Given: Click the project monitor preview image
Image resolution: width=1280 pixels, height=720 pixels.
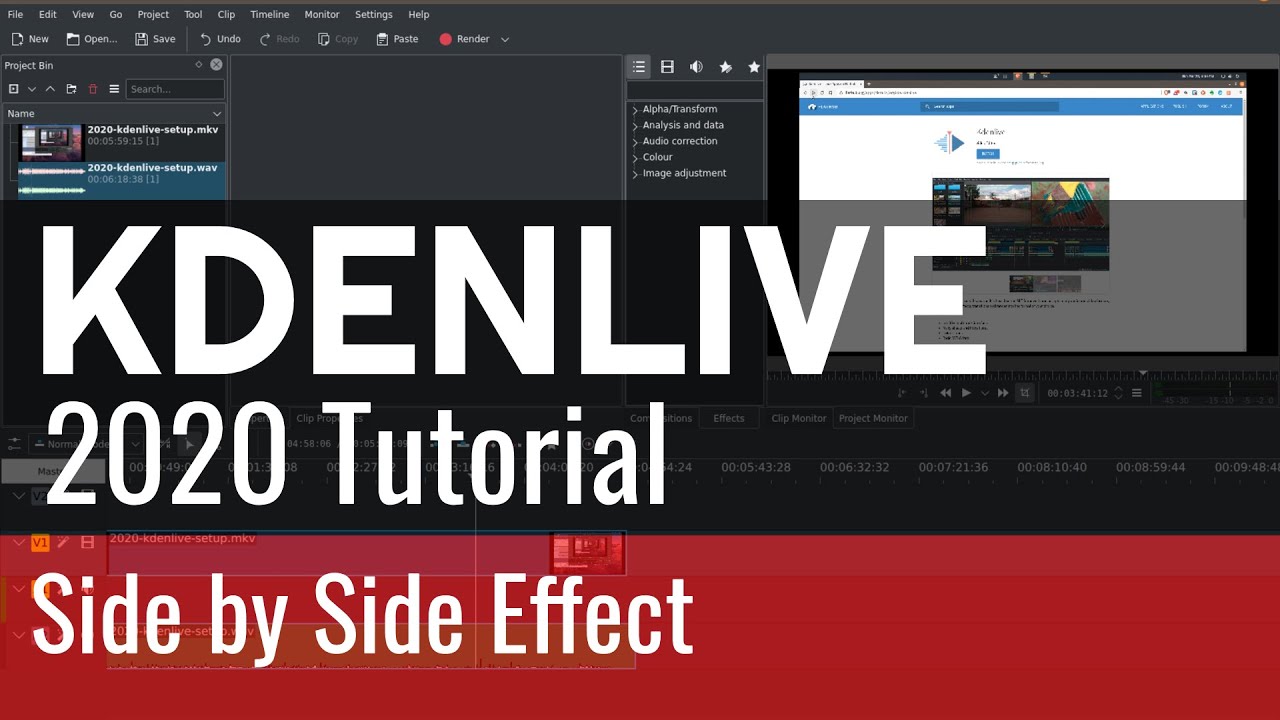Looking at the screenshot, I should tap(1022, 212).
